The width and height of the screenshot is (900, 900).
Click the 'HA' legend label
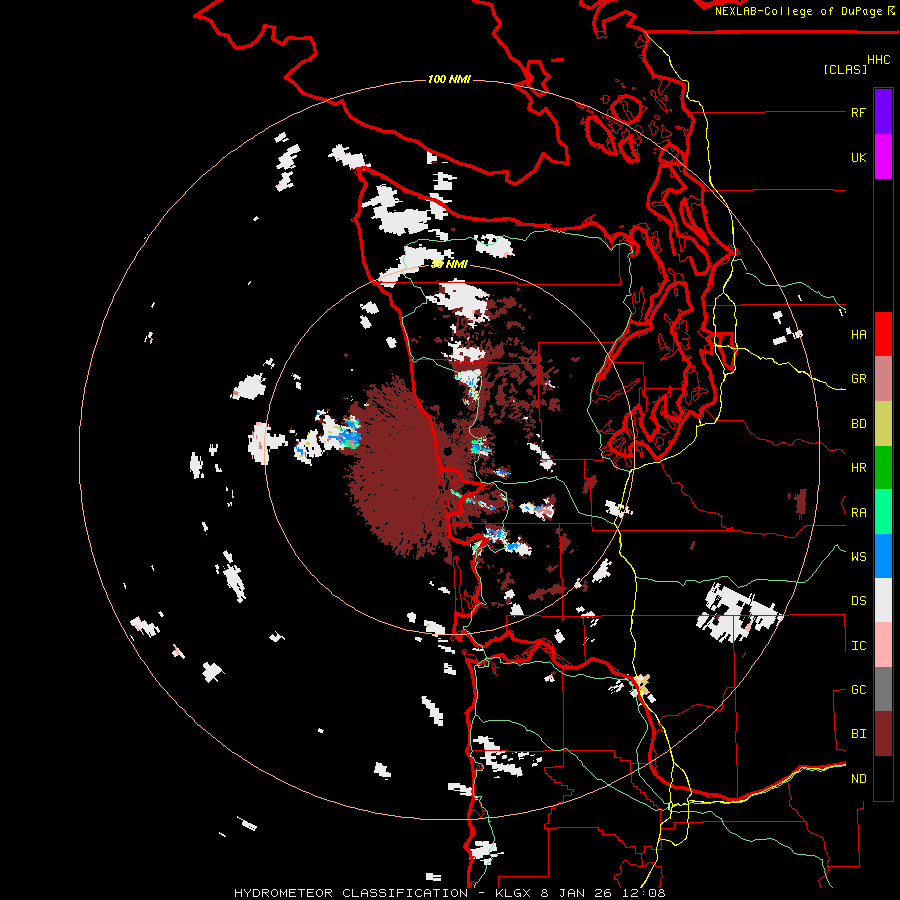click(x=858, y=335)
